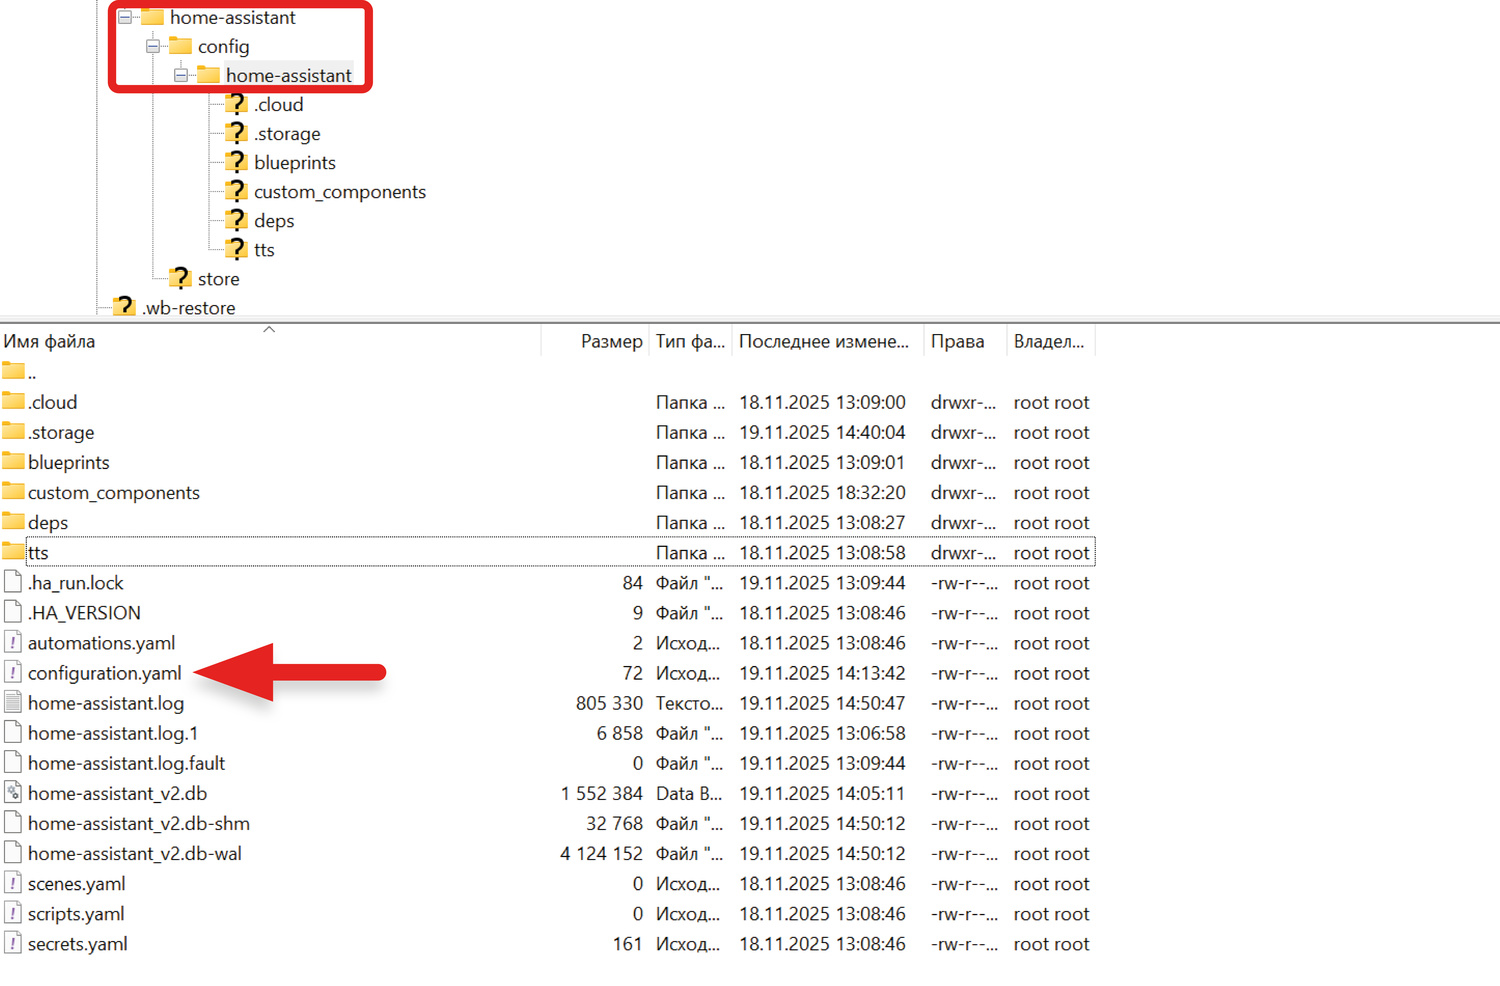Select custom_components in the folder tree
This screenshot has width=1500, height=986.
click(339, 192)
